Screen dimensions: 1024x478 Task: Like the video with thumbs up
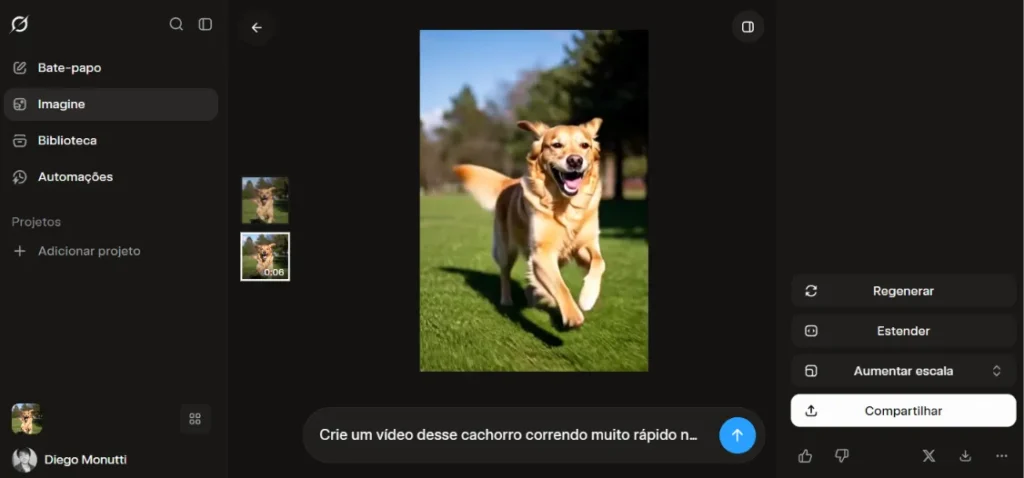click(805, 456)
